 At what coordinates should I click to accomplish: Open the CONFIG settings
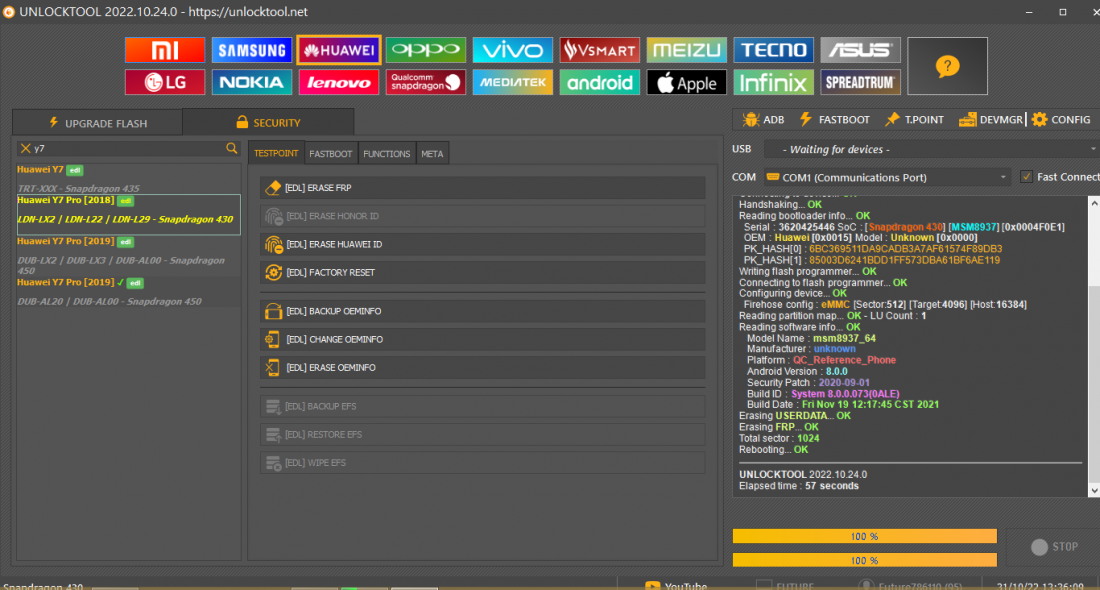[1061, 119]
